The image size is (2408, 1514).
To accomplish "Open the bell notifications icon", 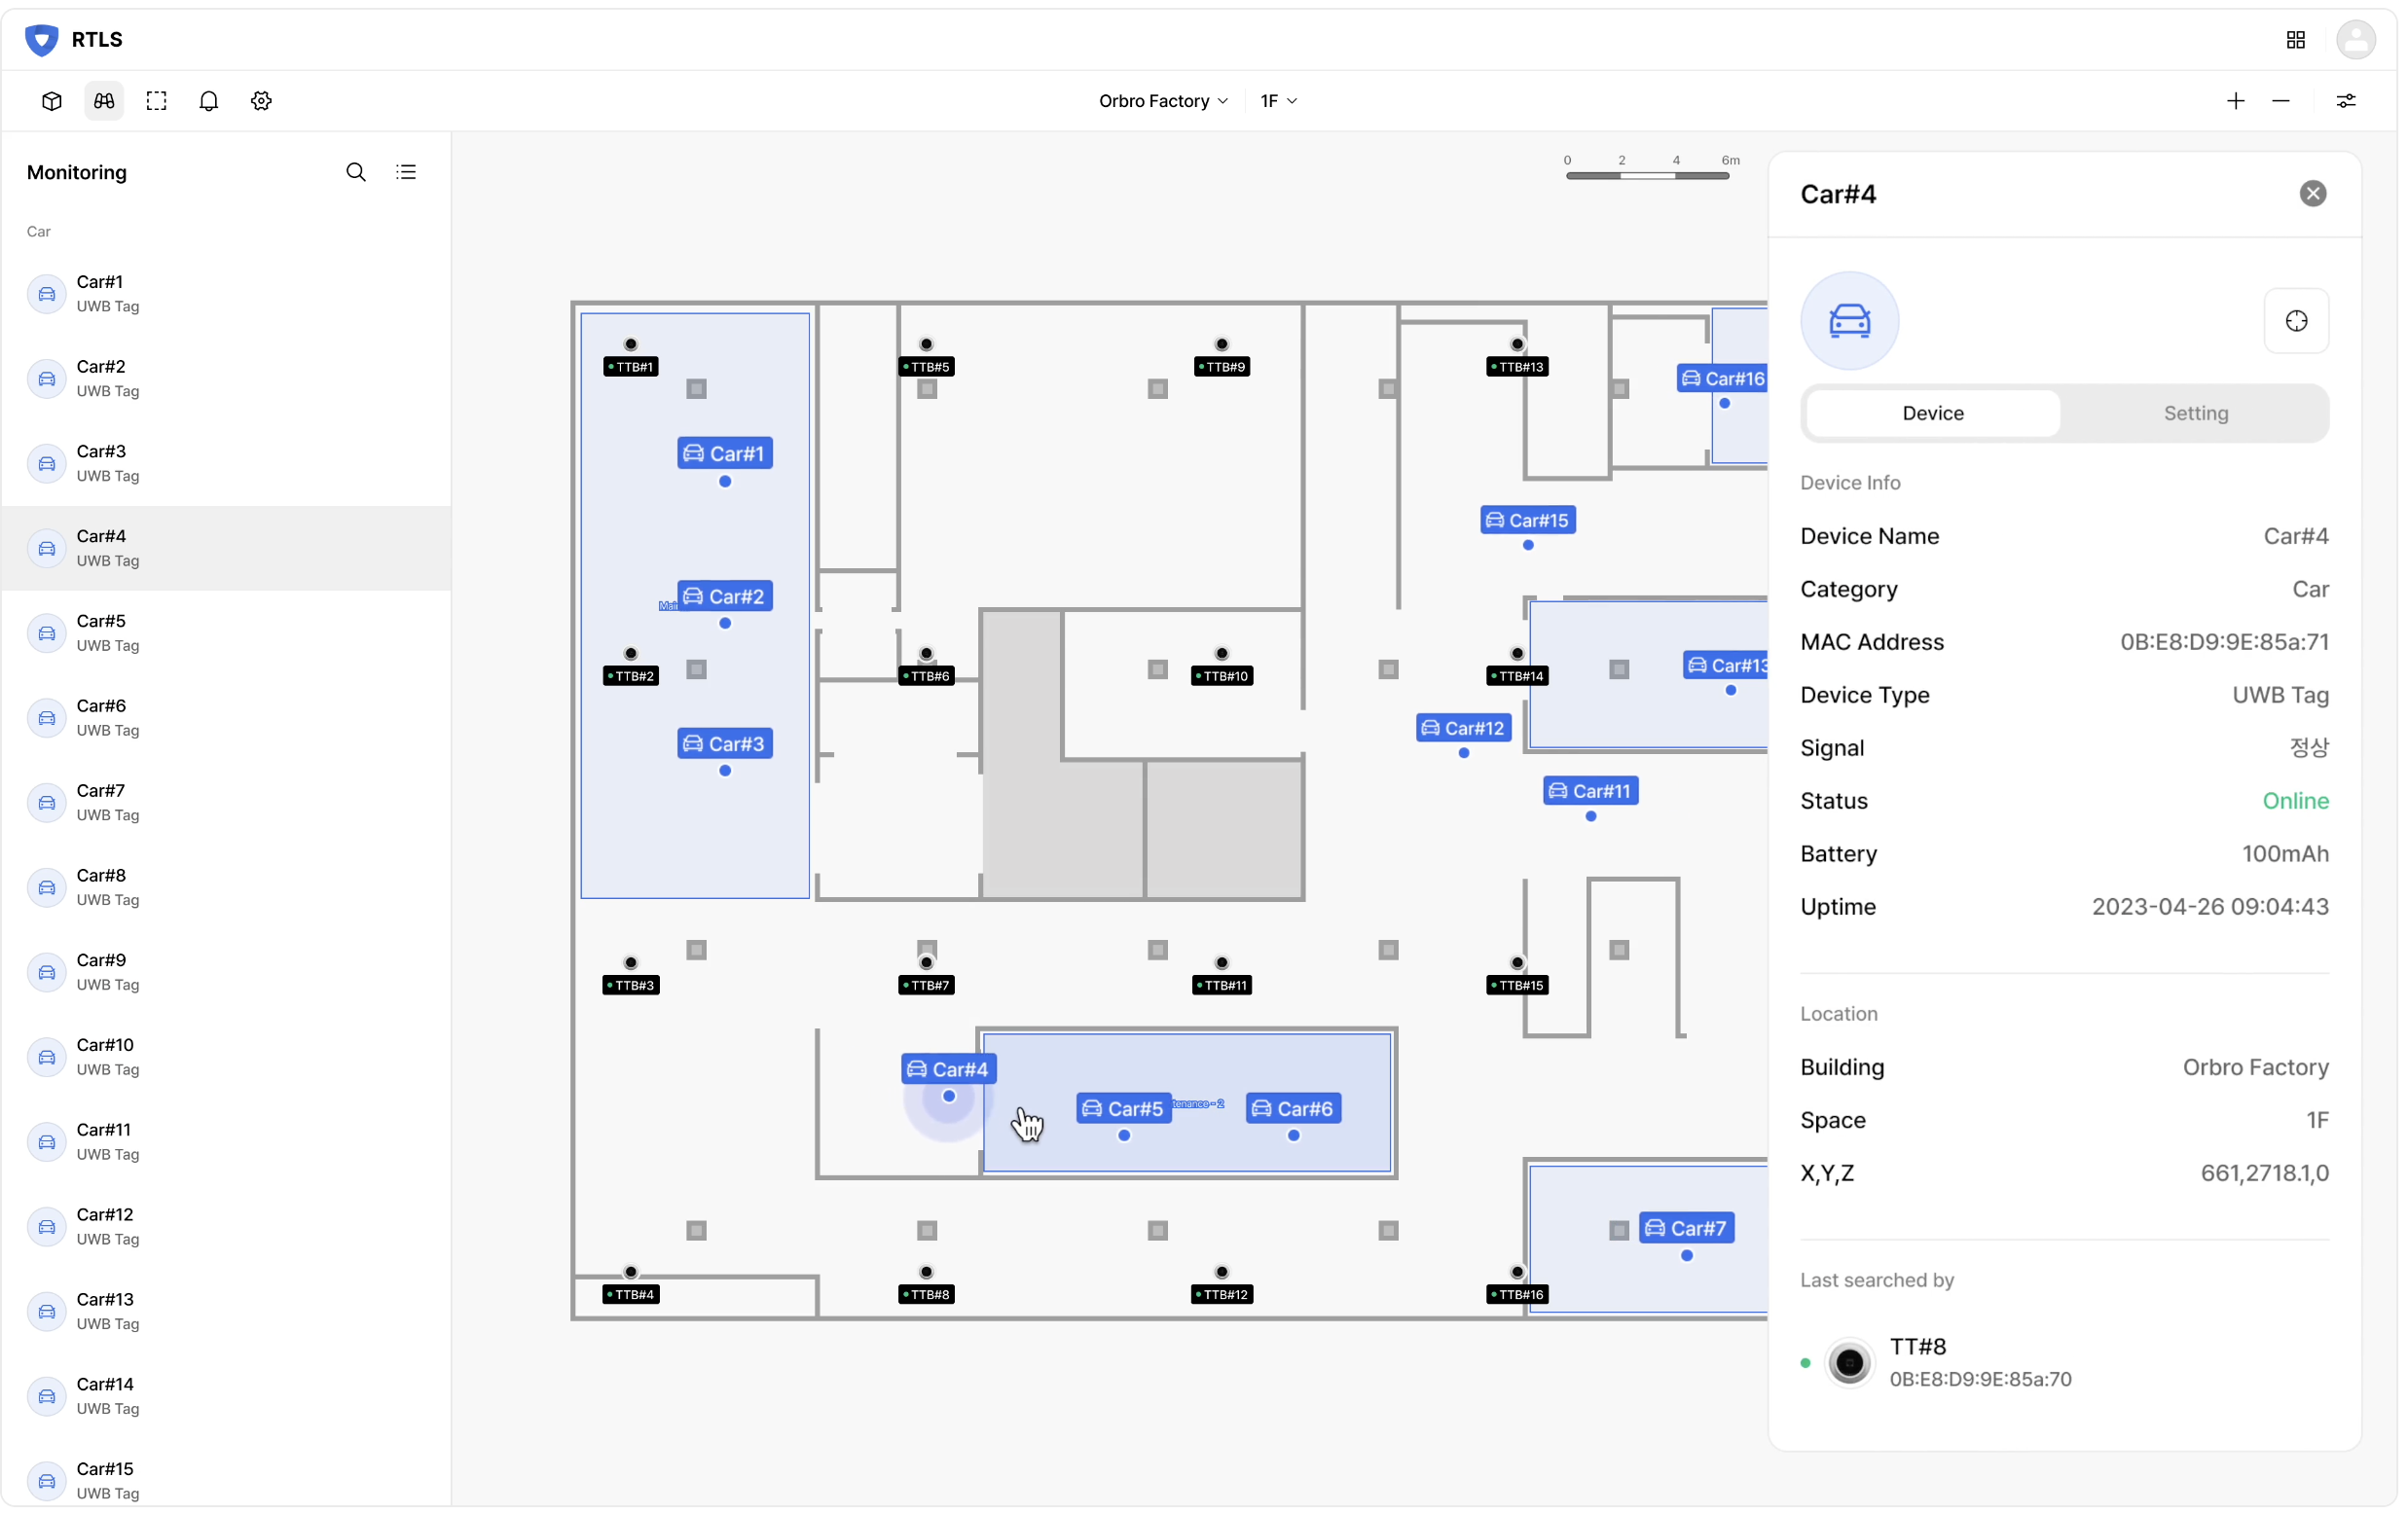I will point(208,101).
